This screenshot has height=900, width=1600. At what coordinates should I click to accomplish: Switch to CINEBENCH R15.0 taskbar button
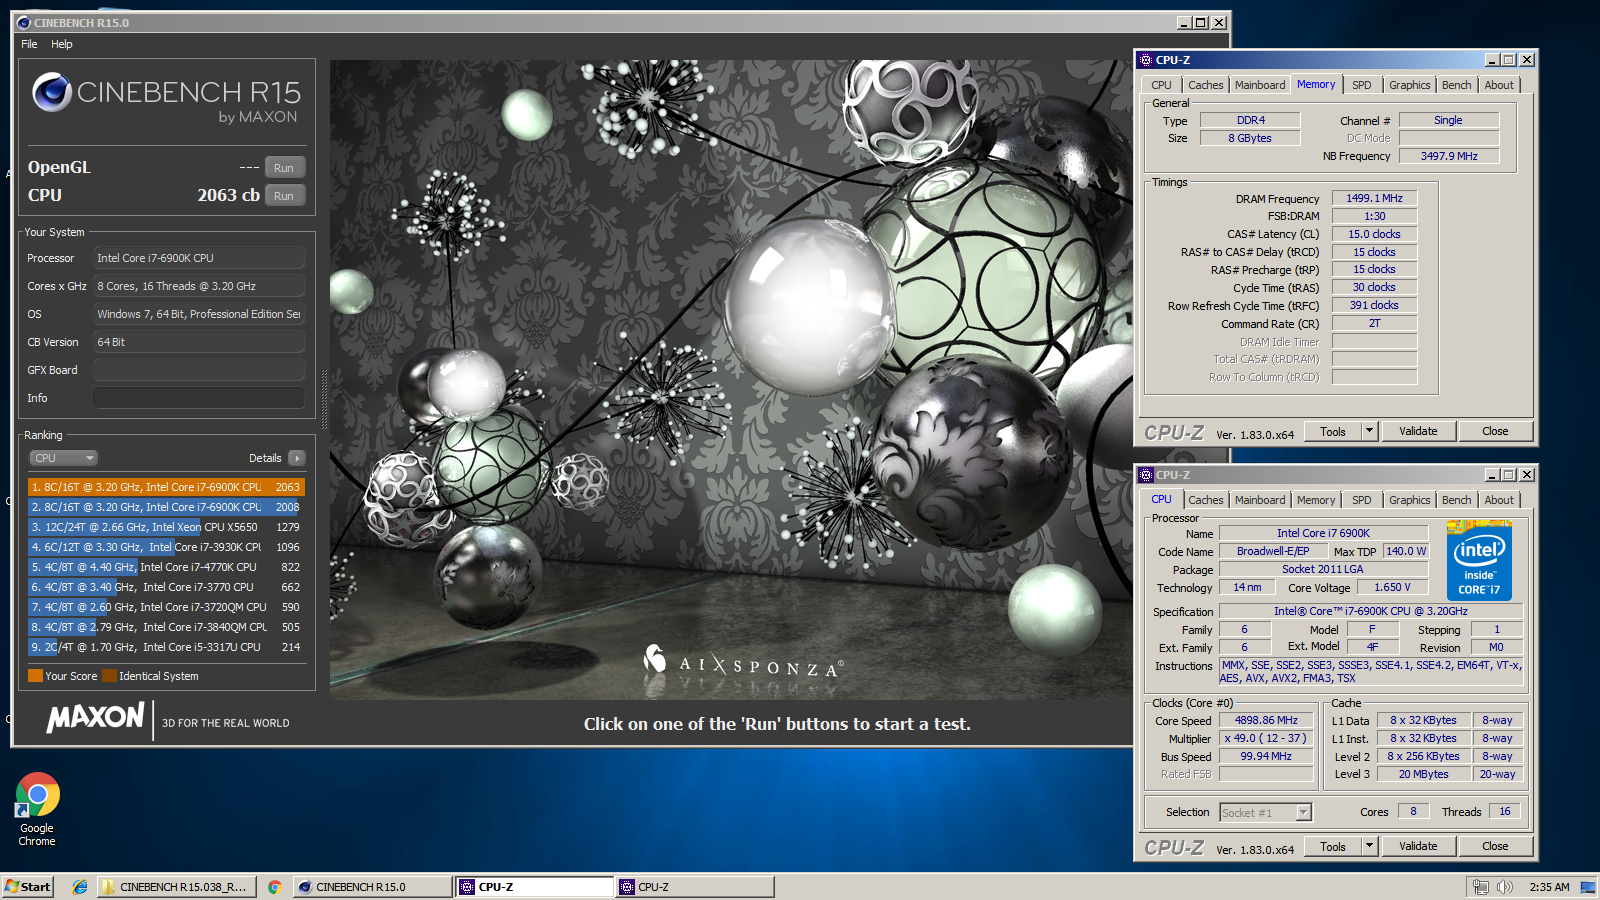(x=373, y=887)
